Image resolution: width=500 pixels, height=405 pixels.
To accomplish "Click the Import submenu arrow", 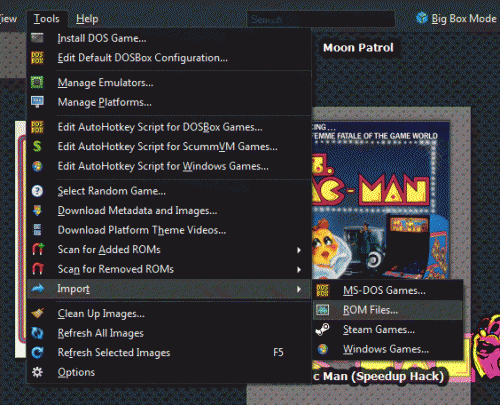I will [299, 289].
